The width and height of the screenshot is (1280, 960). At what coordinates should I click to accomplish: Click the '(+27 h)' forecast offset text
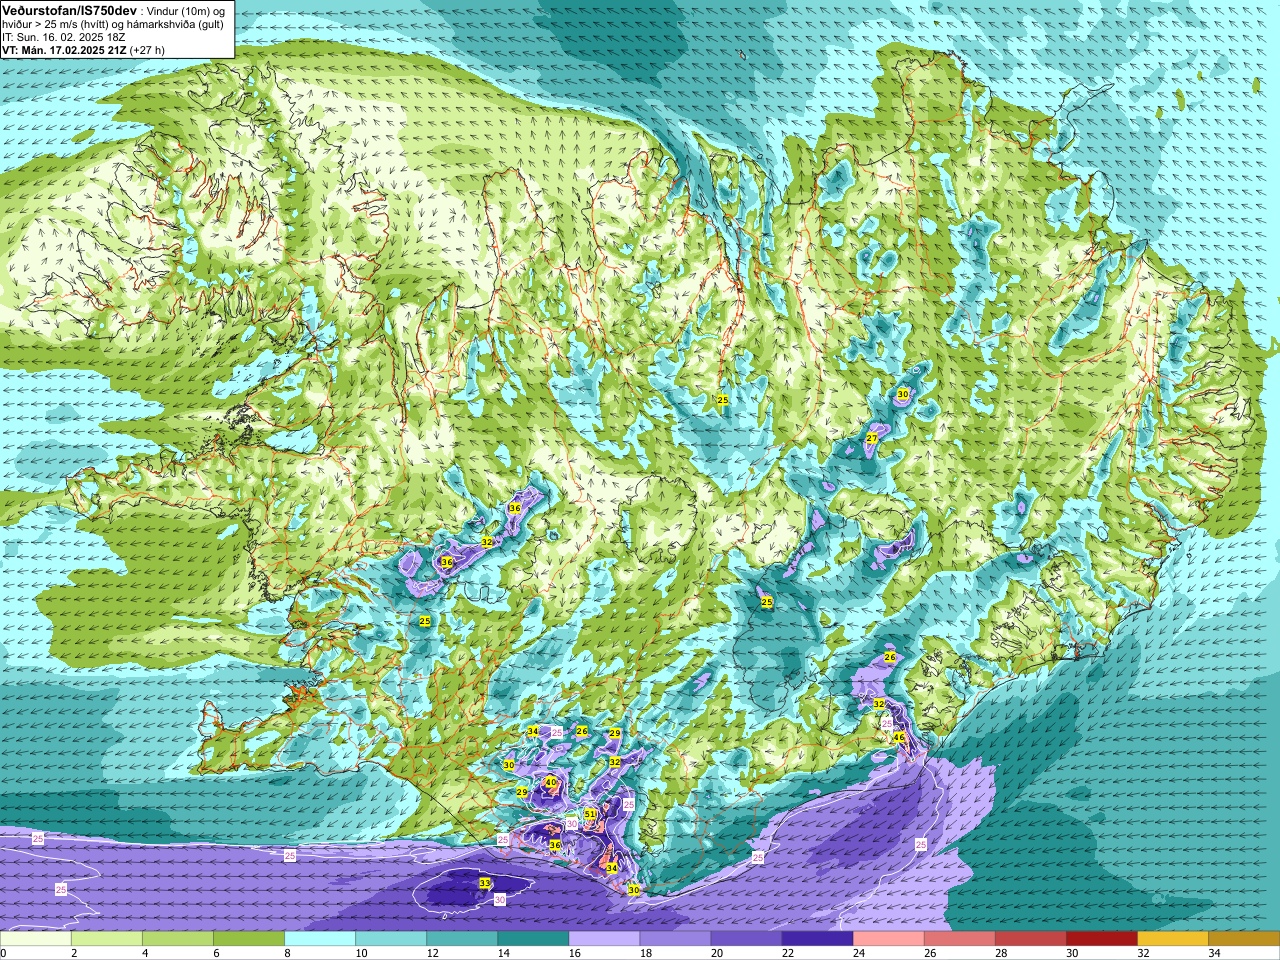tap(148, 49)
